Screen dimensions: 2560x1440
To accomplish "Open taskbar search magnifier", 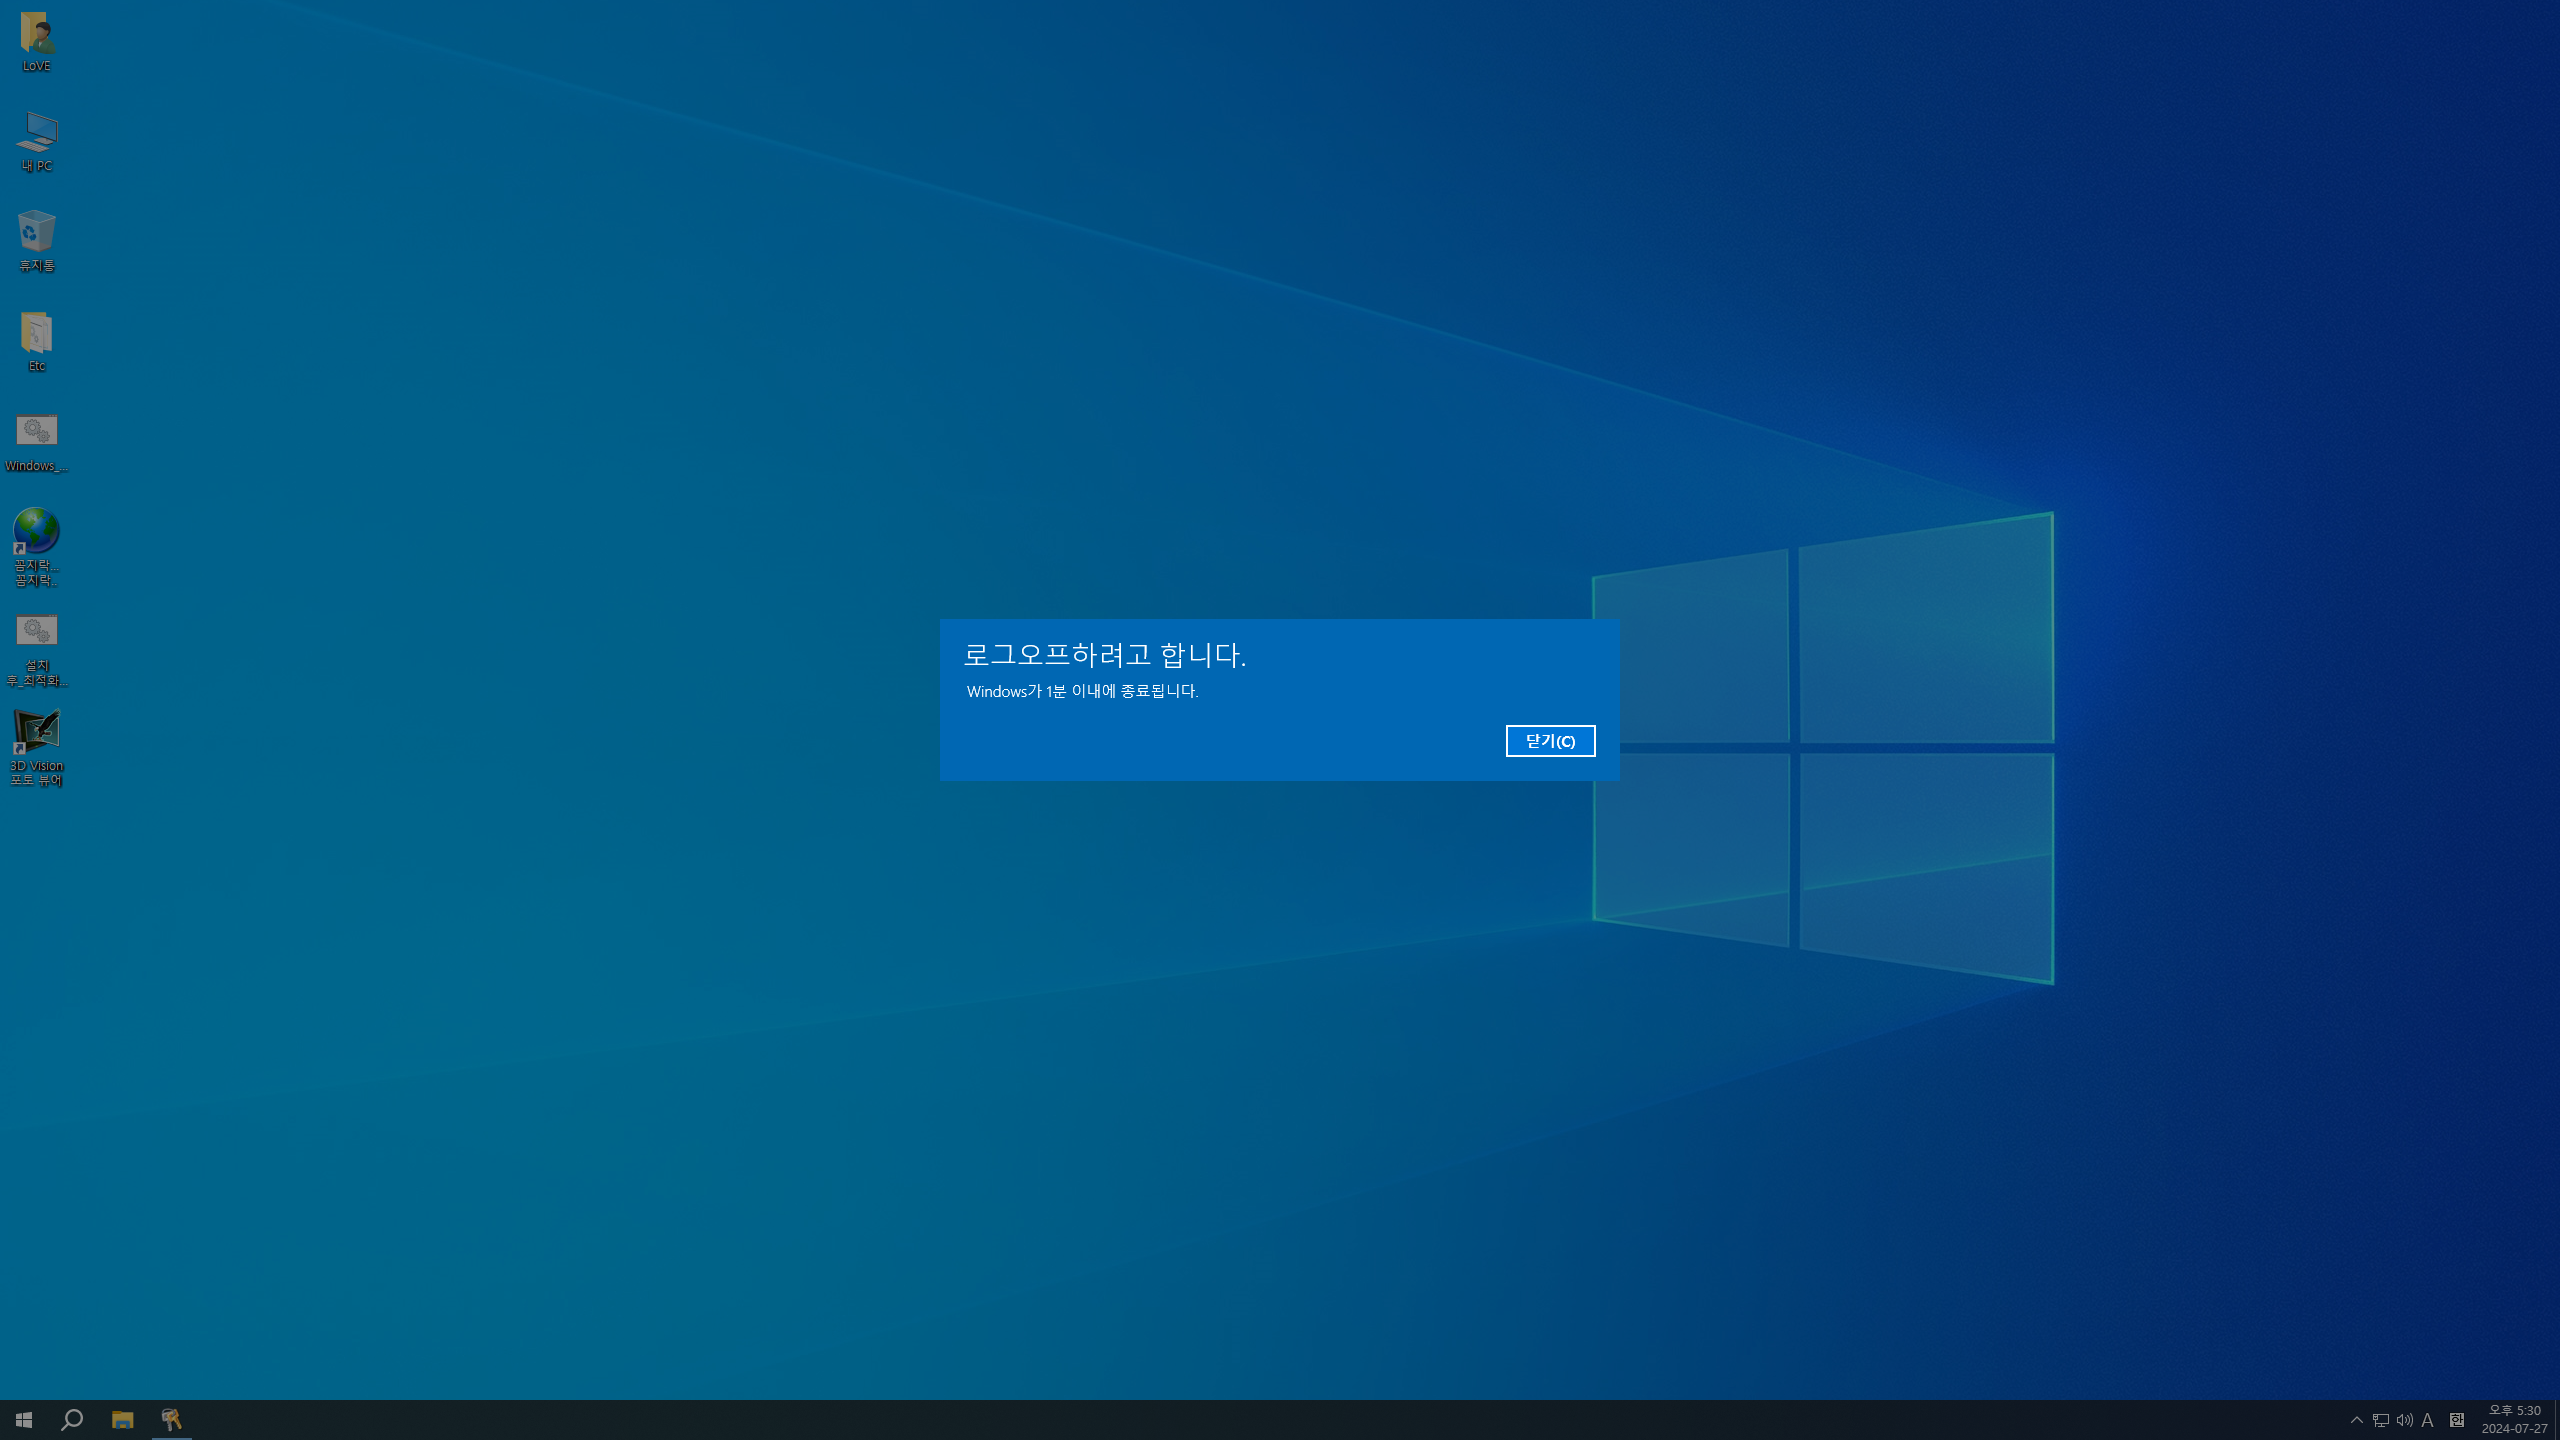I will 72,1420.
